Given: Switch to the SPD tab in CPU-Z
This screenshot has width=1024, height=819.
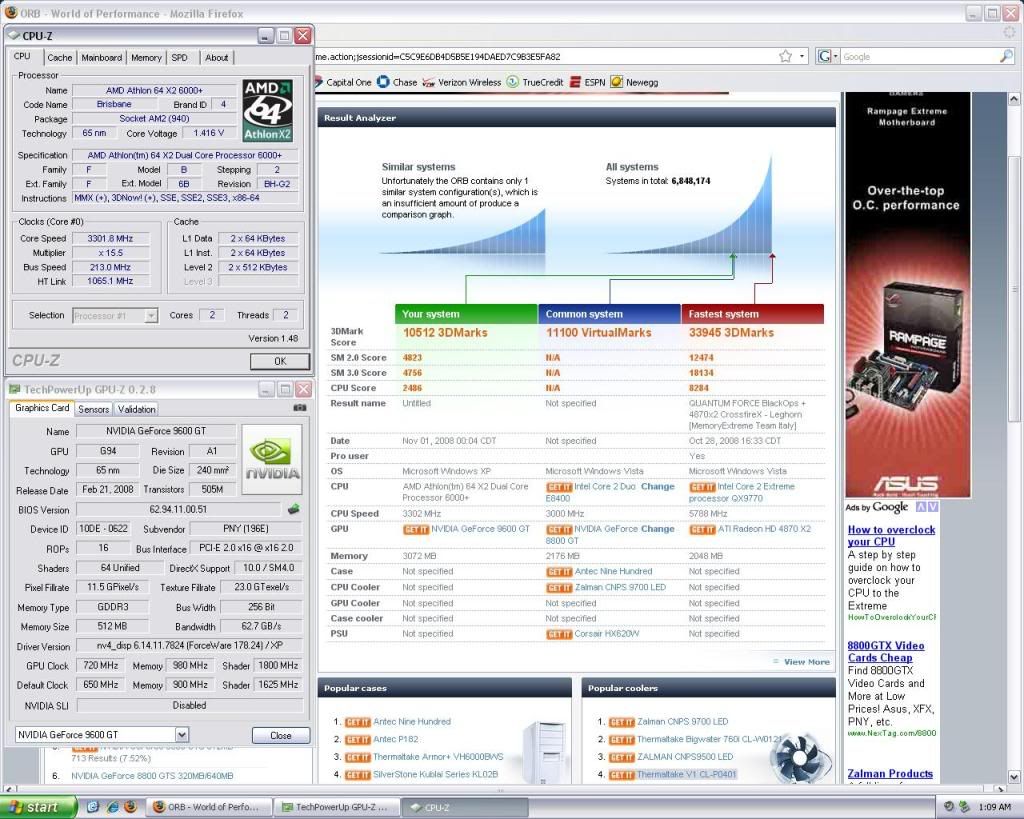Looking at the screenshot, I should [x=180, y=57].
